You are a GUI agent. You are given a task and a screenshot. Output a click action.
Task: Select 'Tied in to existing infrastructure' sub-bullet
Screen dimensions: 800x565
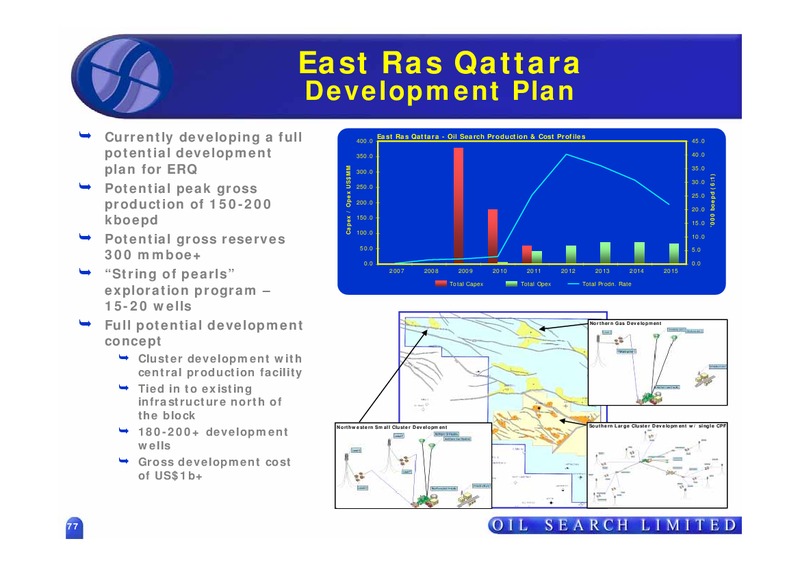210,402
